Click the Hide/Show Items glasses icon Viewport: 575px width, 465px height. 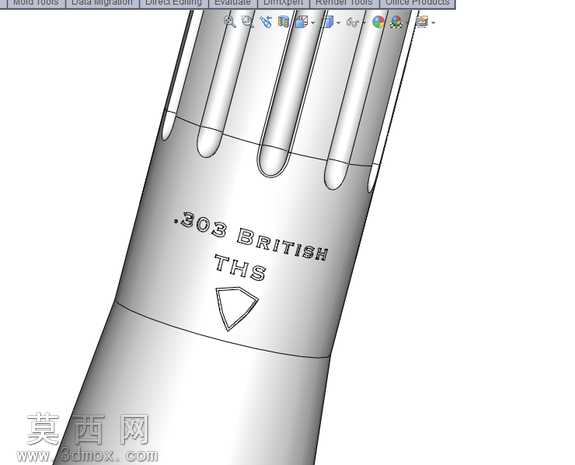(x=352, y=22)
